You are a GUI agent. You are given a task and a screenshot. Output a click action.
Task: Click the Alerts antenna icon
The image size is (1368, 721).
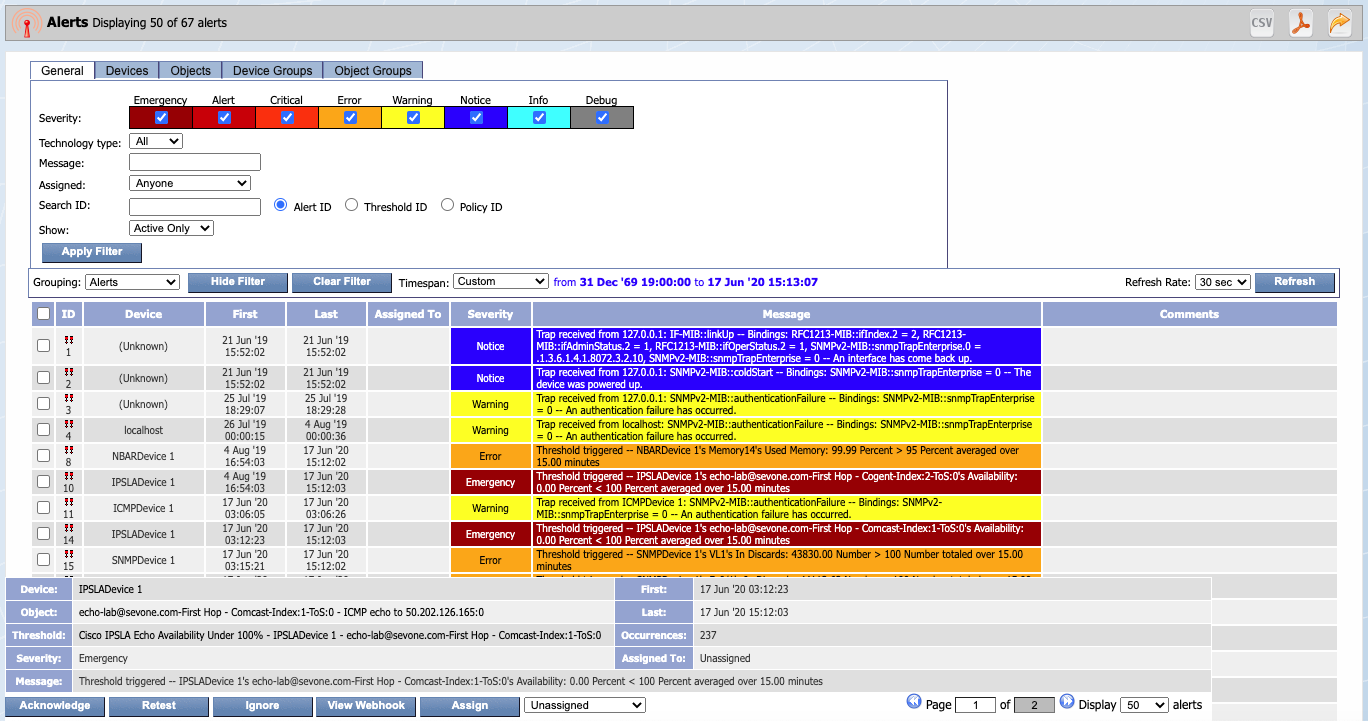(x=27, y=24)
